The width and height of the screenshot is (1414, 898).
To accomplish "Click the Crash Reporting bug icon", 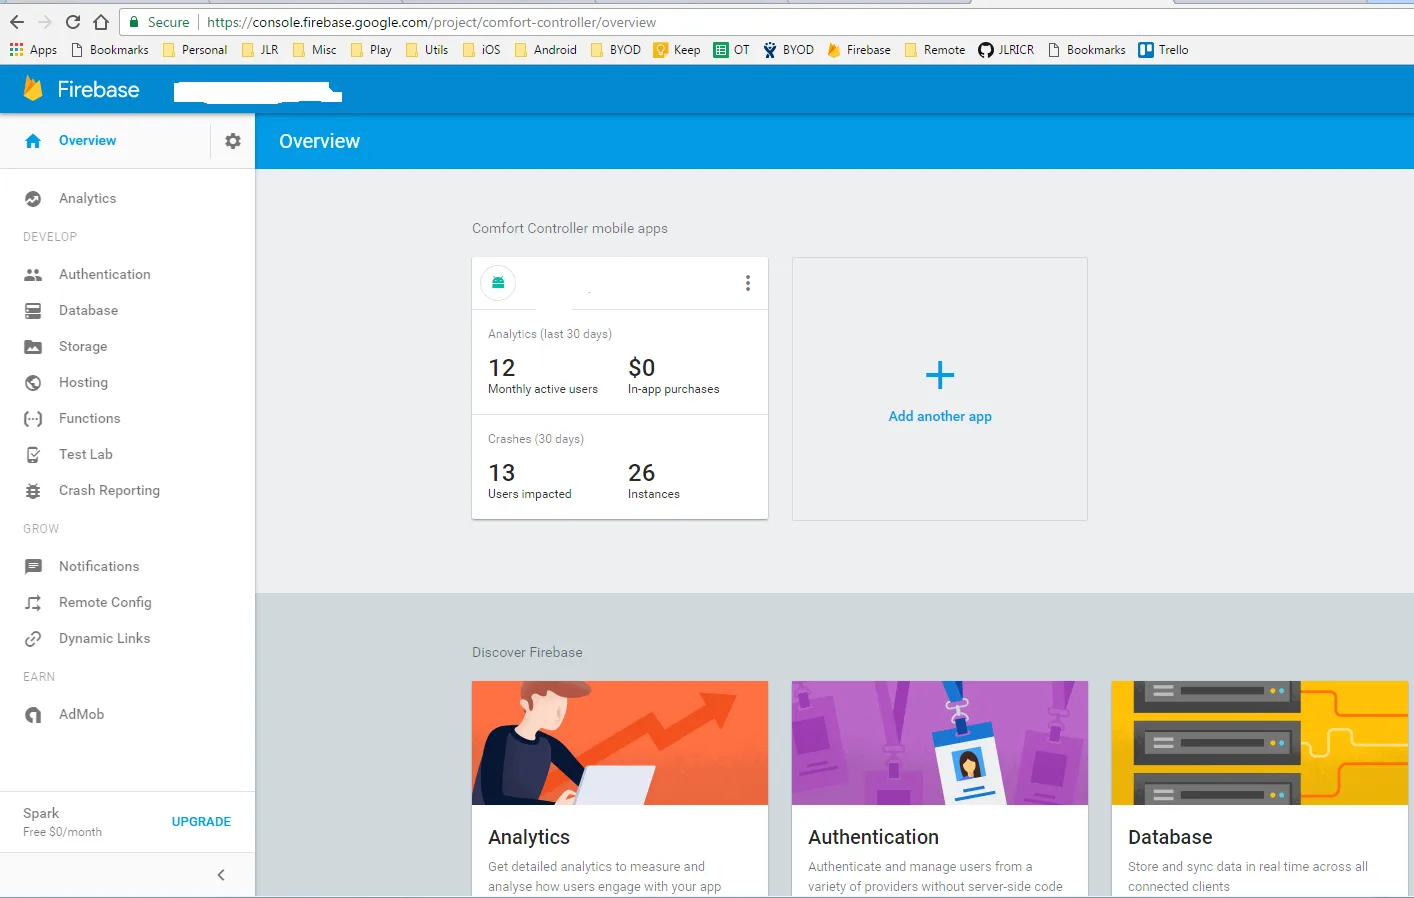I will click(33, 491).
